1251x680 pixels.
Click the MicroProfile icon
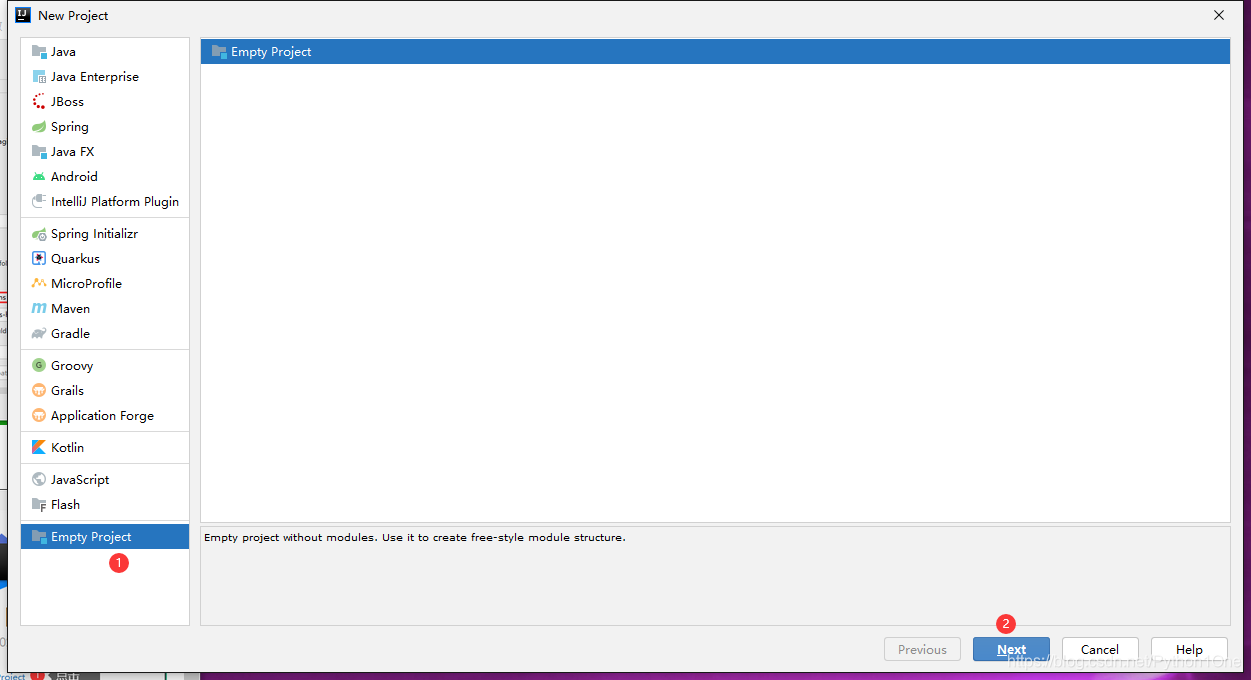tap(39, 284)
